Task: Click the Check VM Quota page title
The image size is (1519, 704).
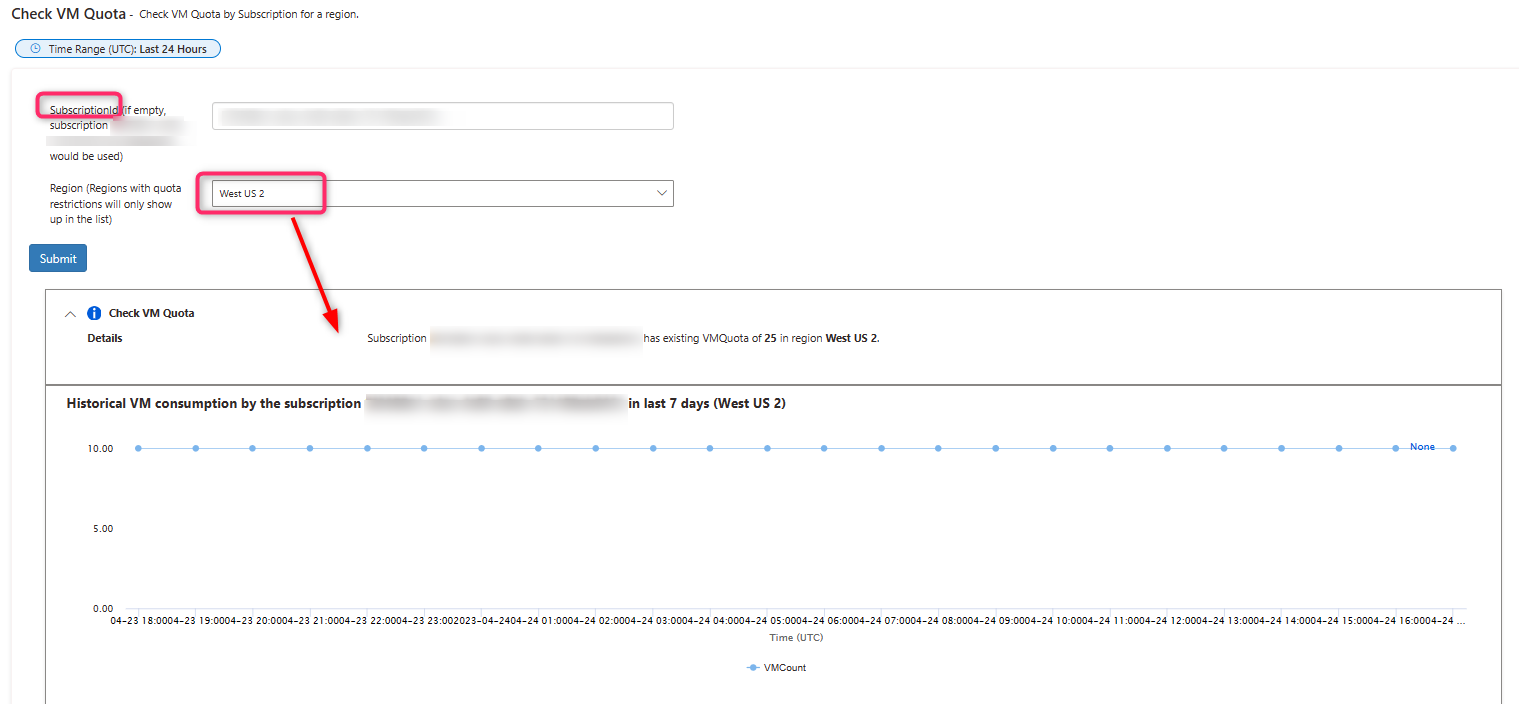Action: (x=69, y=15)
